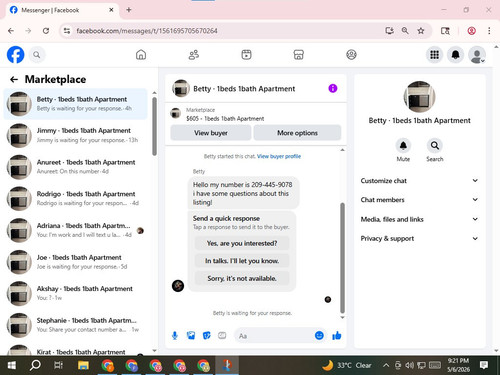Go back using the Marketplace back arrow
Viewport: 500px width, 375px height.
pyautogui.click(x=14, y=79)
